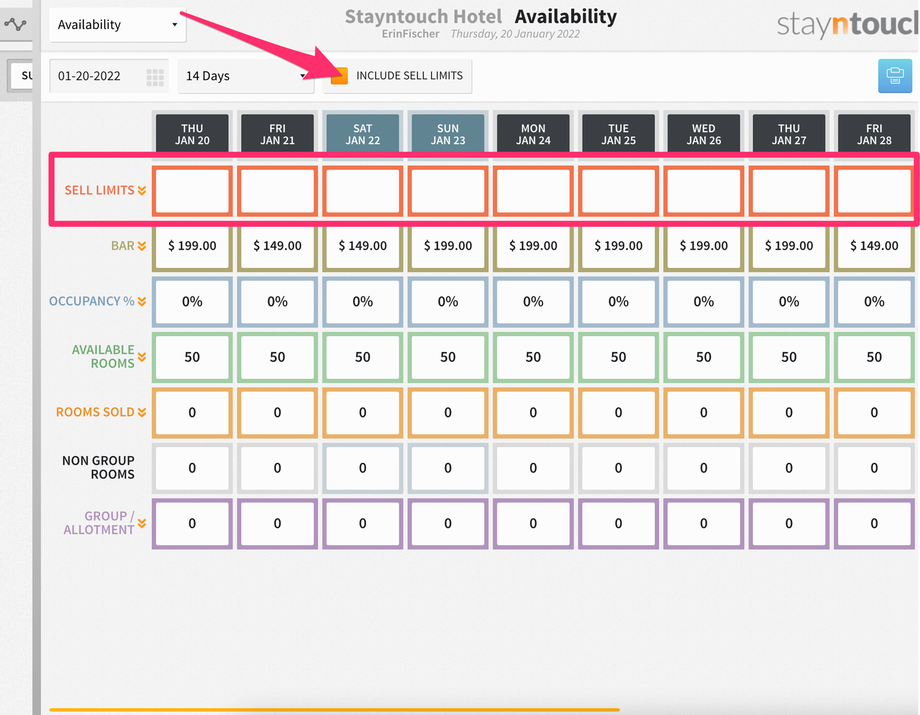Click the 01-20-2022 date field

pos(109,76)
